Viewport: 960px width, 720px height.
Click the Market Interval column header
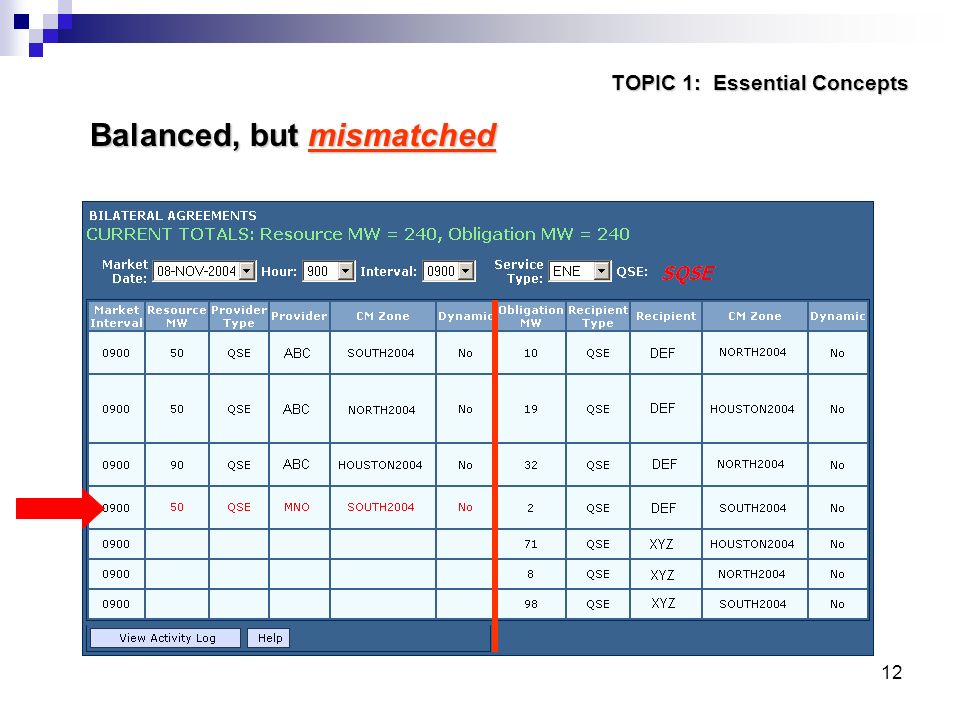click(116, 316)
